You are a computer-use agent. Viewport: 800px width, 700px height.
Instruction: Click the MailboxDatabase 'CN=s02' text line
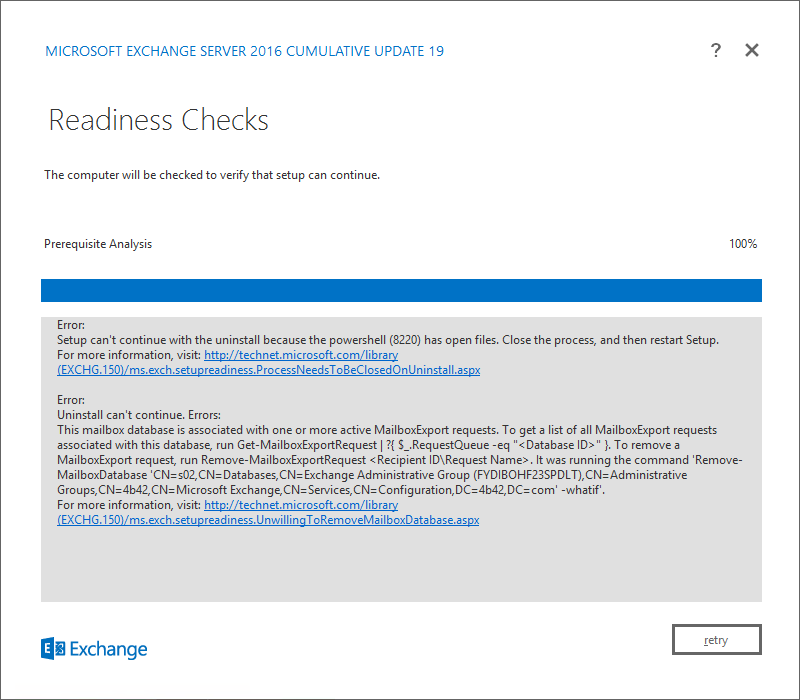click(372, 475)
